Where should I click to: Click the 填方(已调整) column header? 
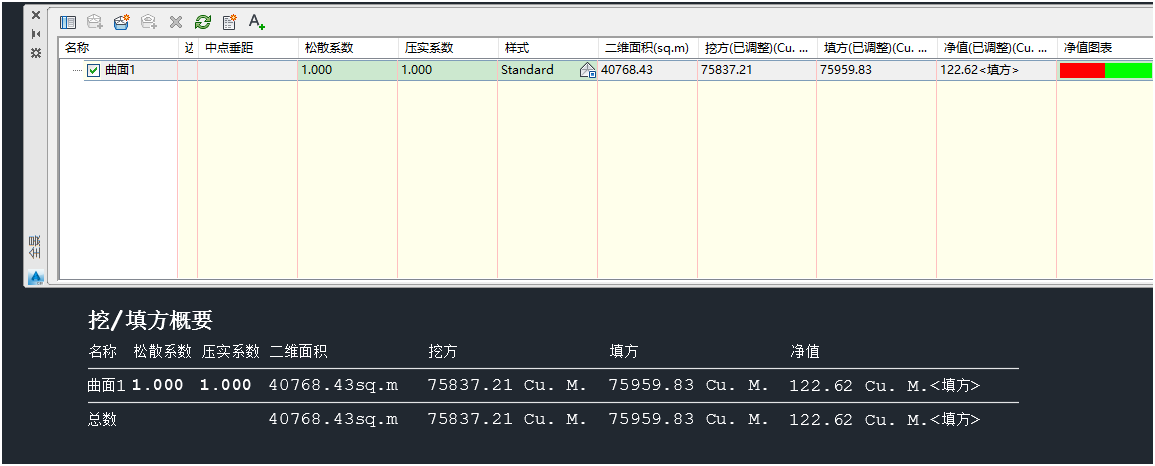pyautogui.click(x=877, y=48)
